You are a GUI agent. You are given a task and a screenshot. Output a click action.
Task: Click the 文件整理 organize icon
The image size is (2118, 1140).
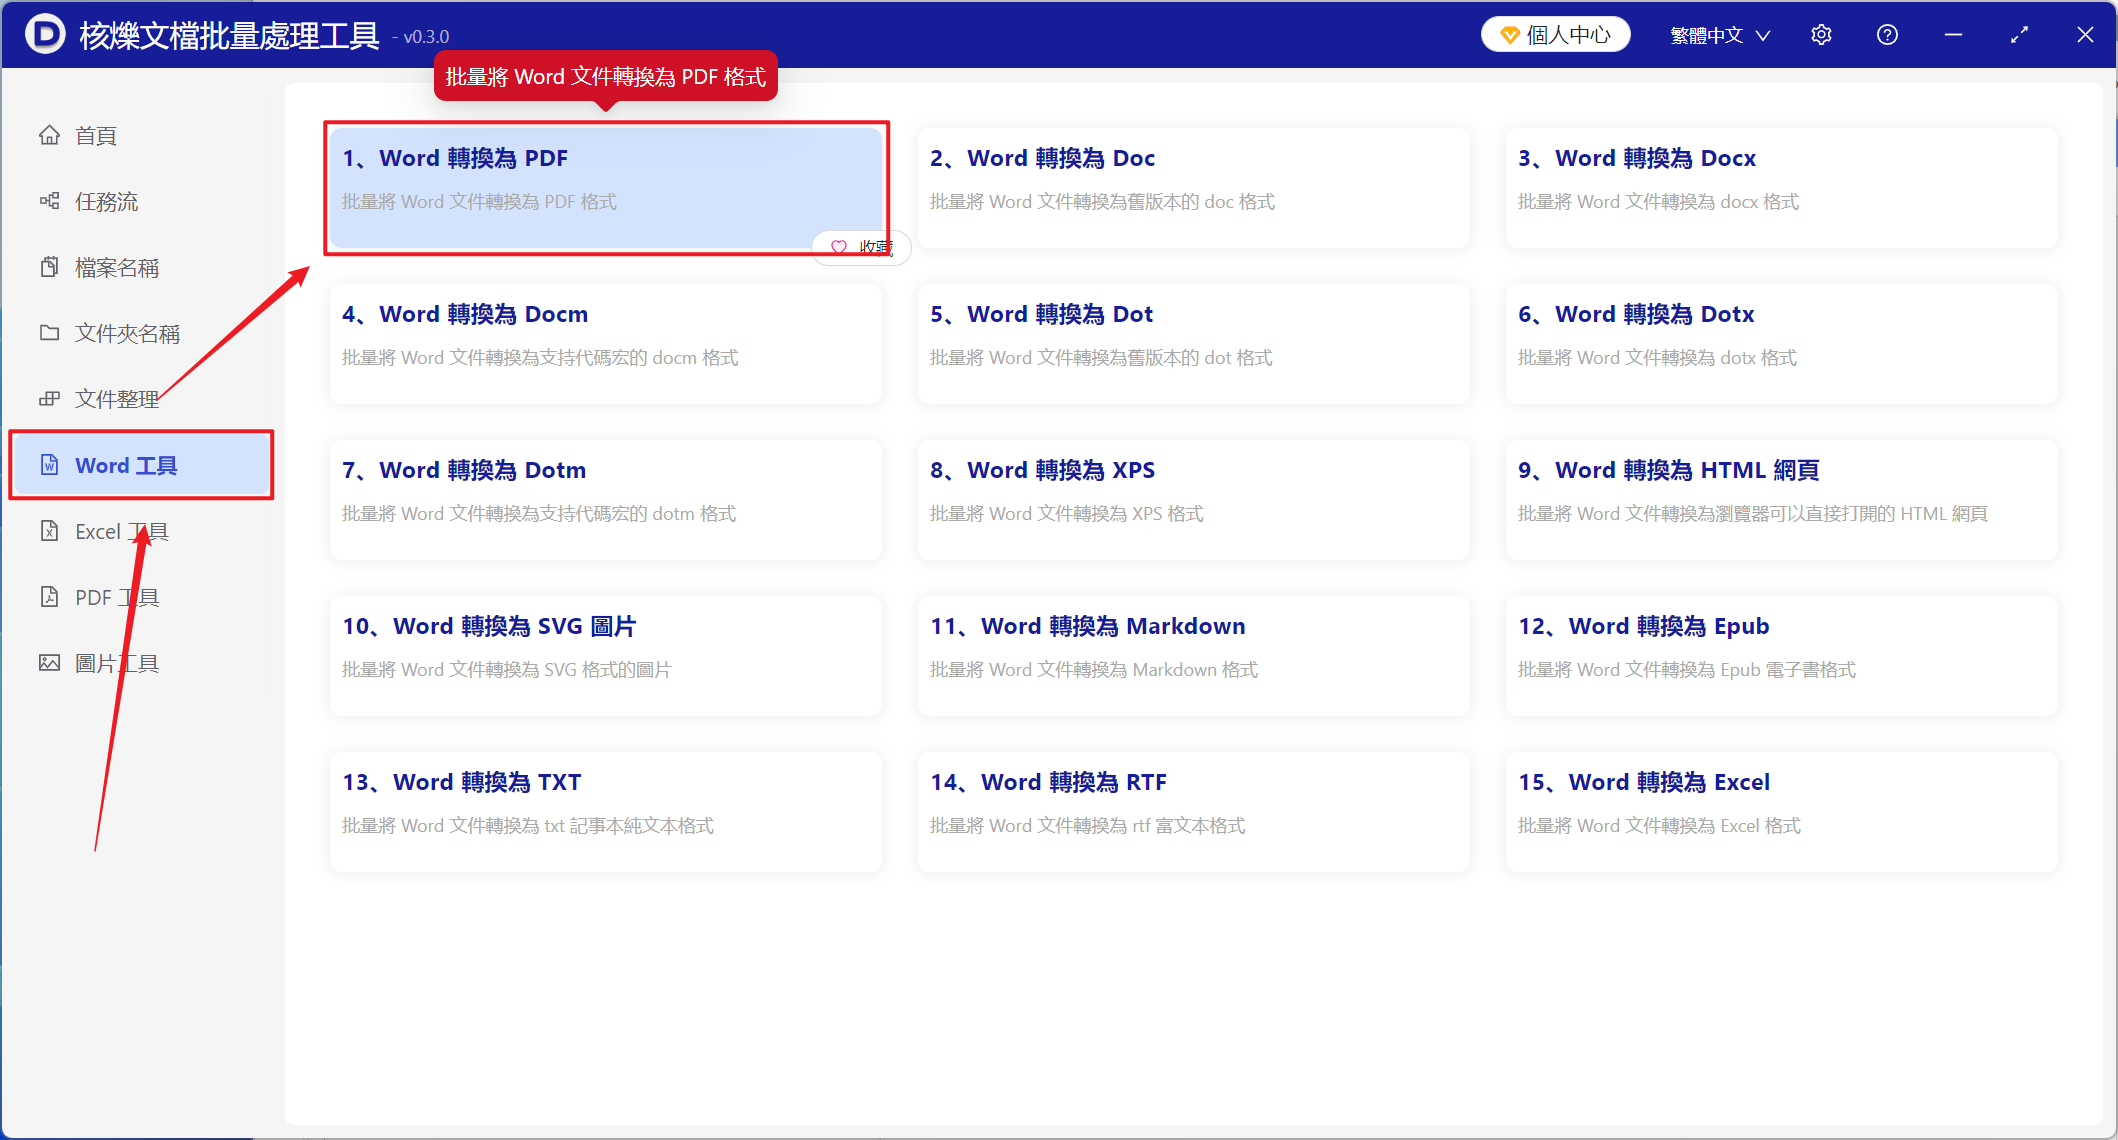[49, 399]
